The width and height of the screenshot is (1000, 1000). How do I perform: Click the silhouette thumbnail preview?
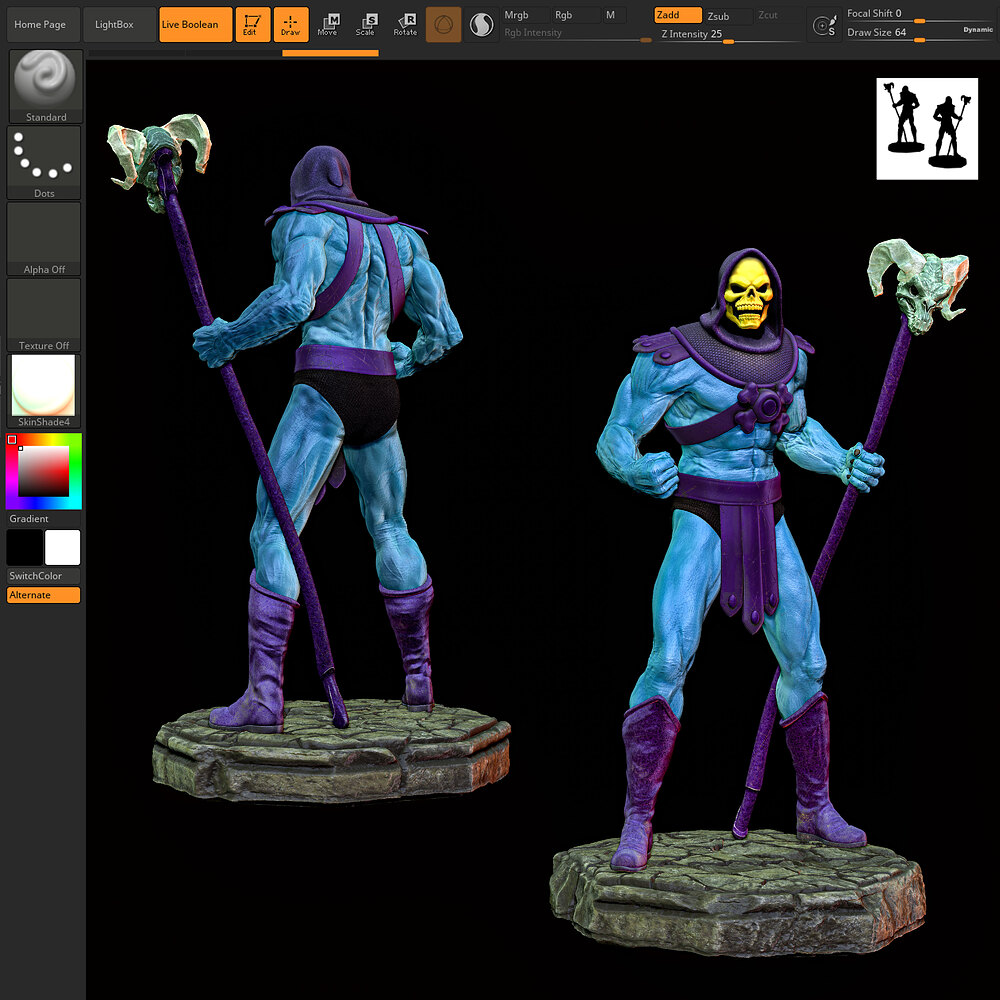927,129
